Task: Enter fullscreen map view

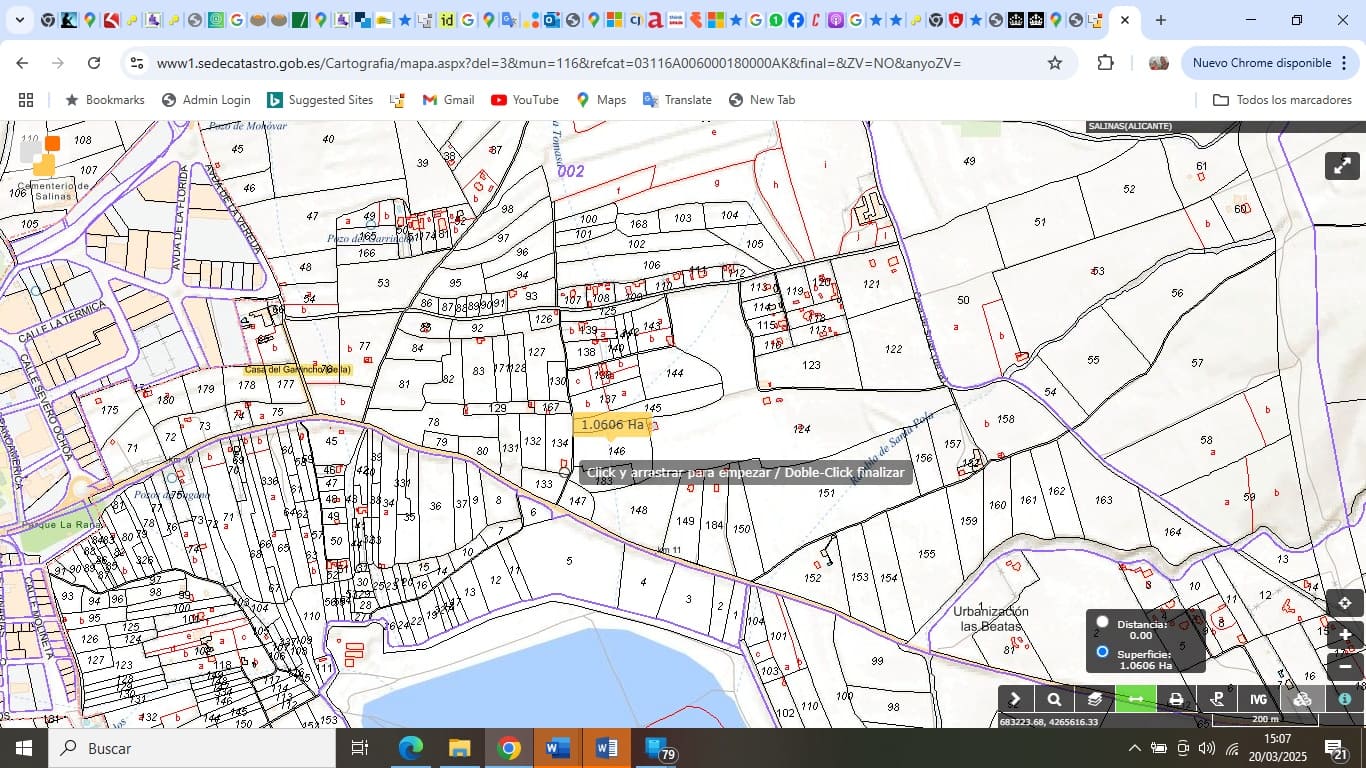Action: pyautogui.click(x=1342, y=166)
